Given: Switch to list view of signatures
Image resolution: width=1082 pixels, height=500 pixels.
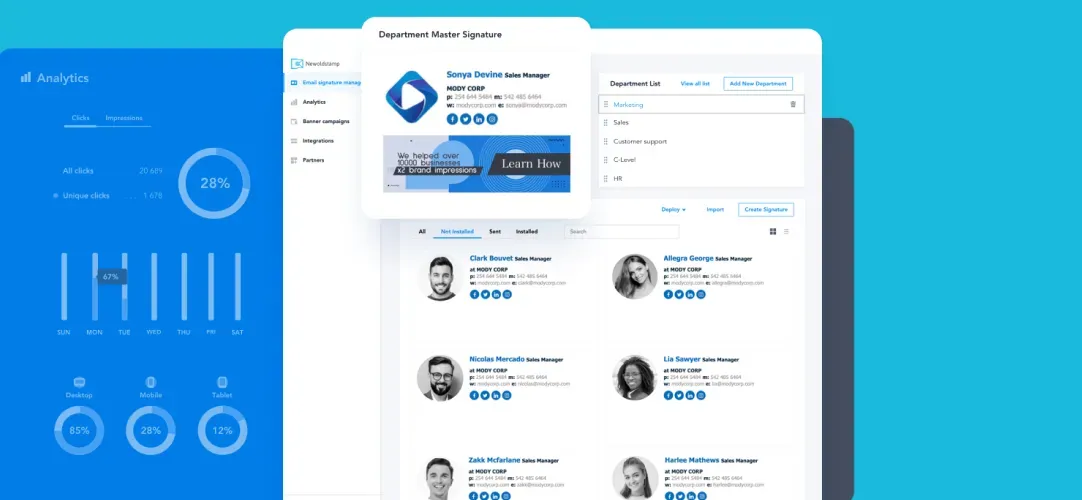Looking at the screenshot, I should click(787, 232).
